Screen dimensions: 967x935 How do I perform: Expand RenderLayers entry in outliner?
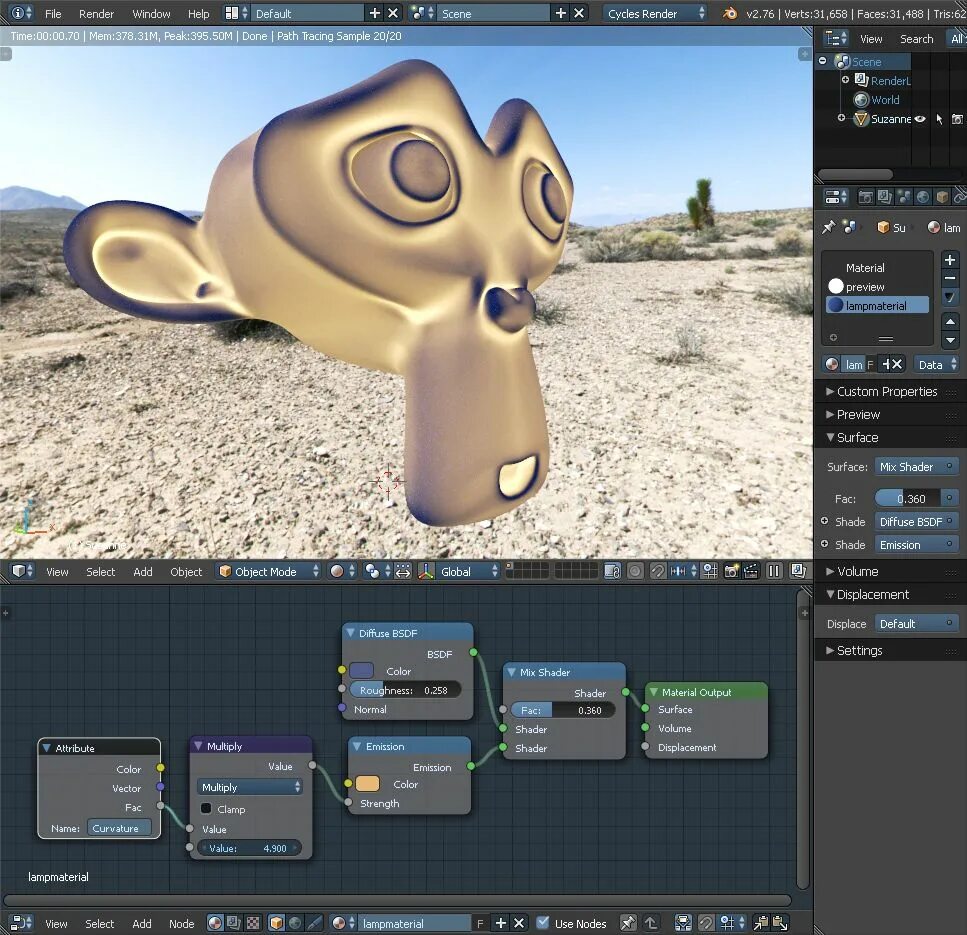(846, 80)
